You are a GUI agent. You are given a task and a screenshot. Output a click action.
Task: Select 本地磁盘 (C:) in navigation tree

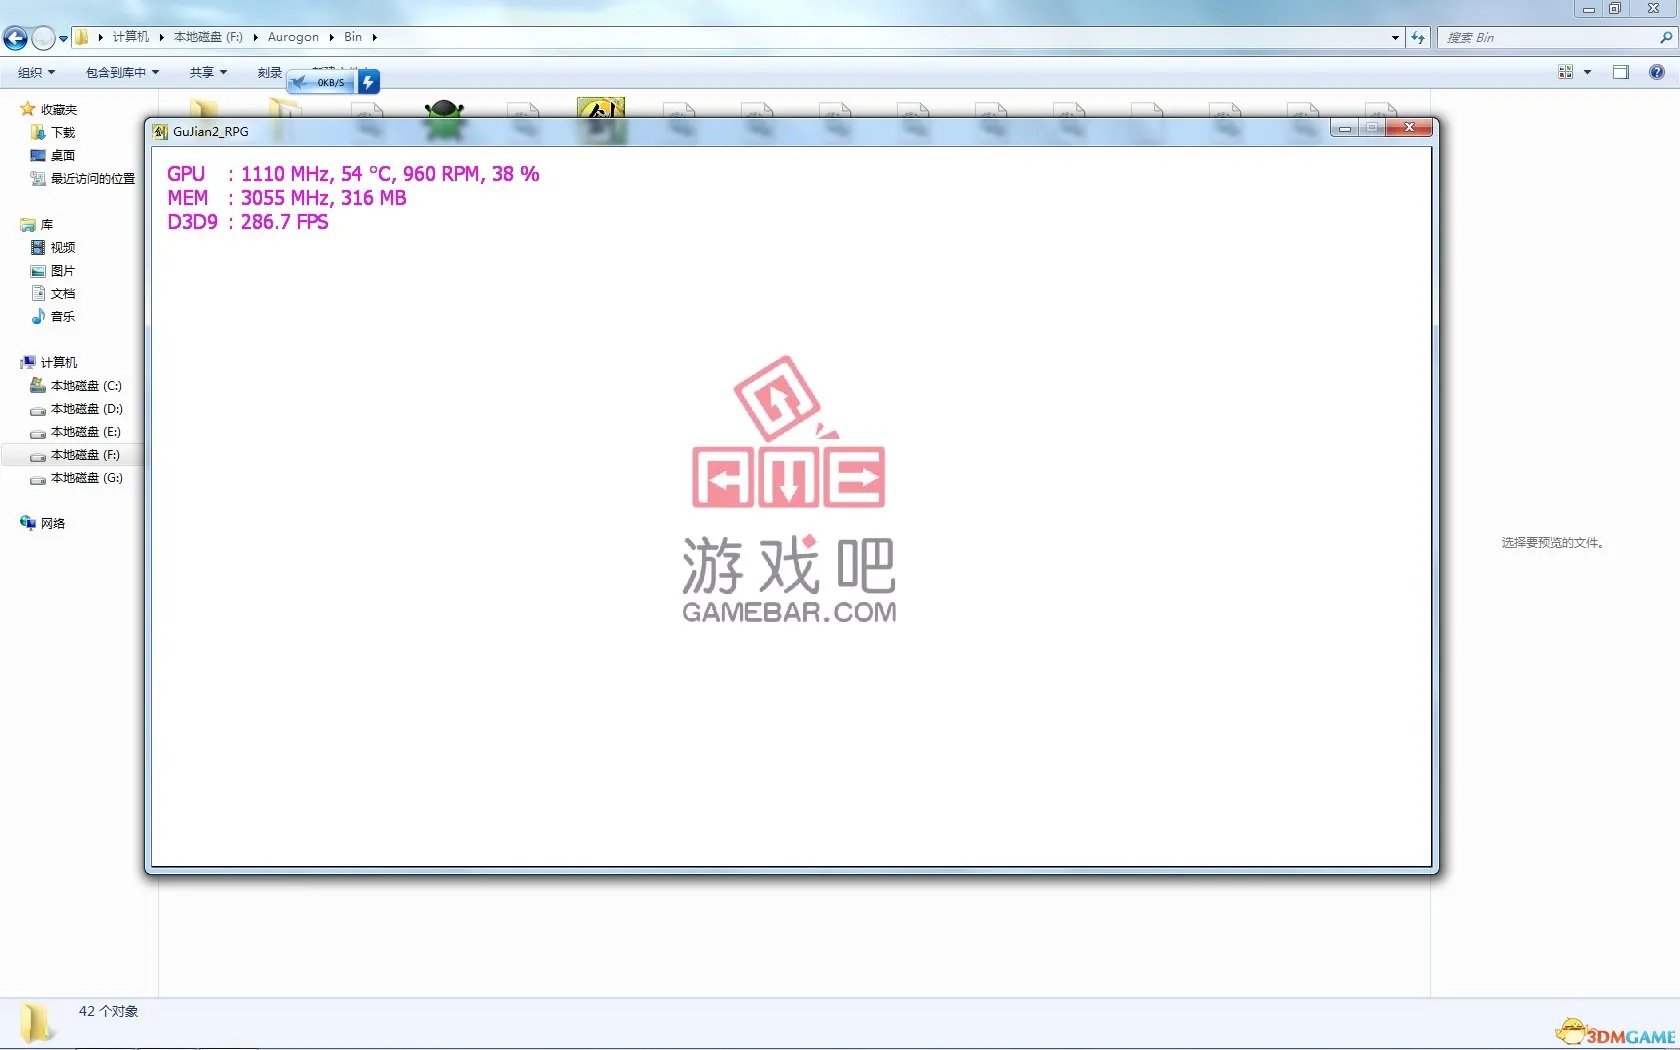tap(85, 386)
